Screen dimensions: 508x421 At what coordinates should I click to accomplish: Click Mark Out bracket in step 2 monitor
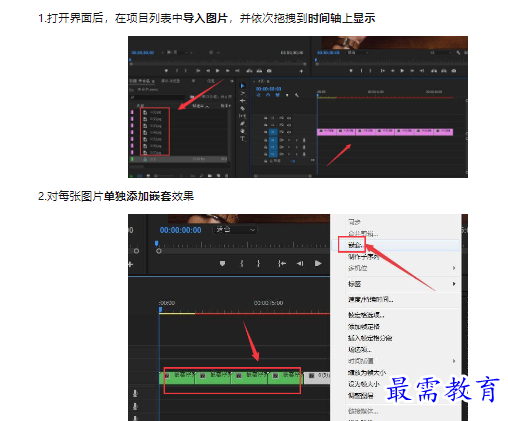pos(258,264)
